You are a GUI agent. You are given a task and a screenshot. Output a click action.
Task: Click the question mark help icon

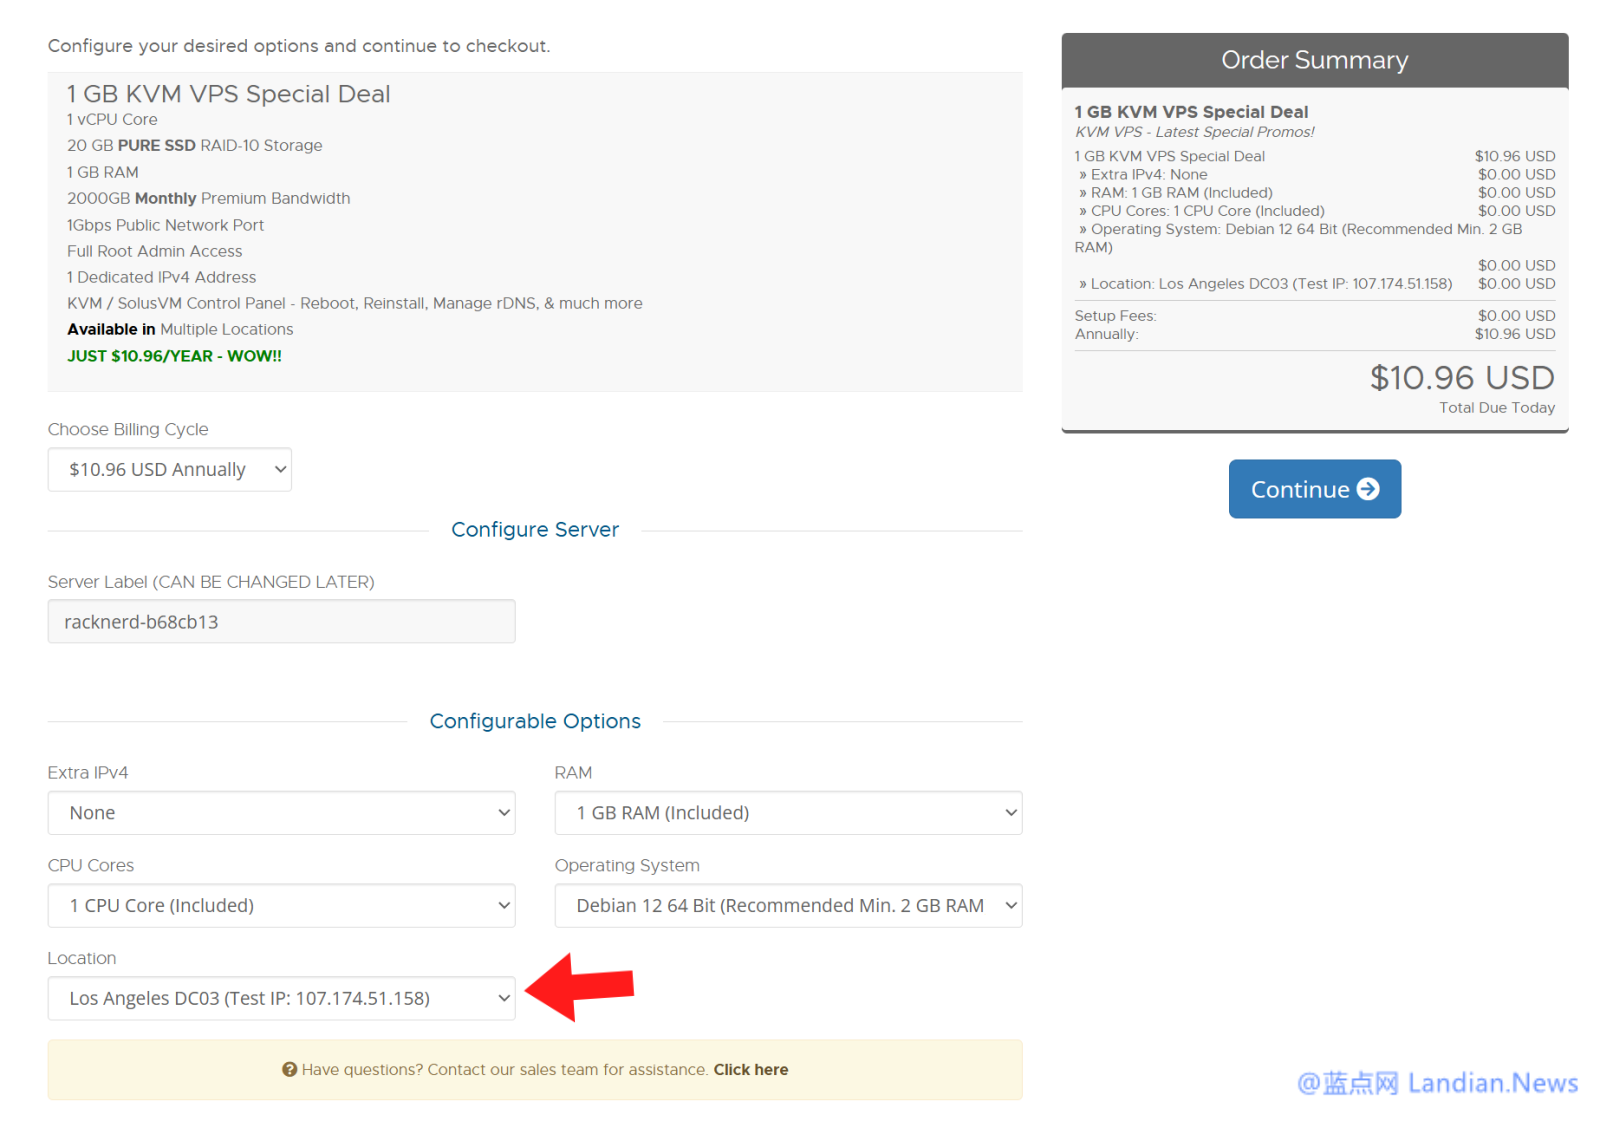(x=289, y=1070)
